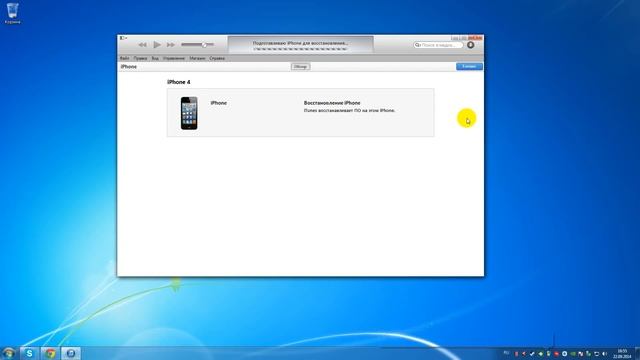The height and width of the screenshot is (360, 640).
Task: Click the iTunes taskbar icon
Action: click(x=71, y=353)
